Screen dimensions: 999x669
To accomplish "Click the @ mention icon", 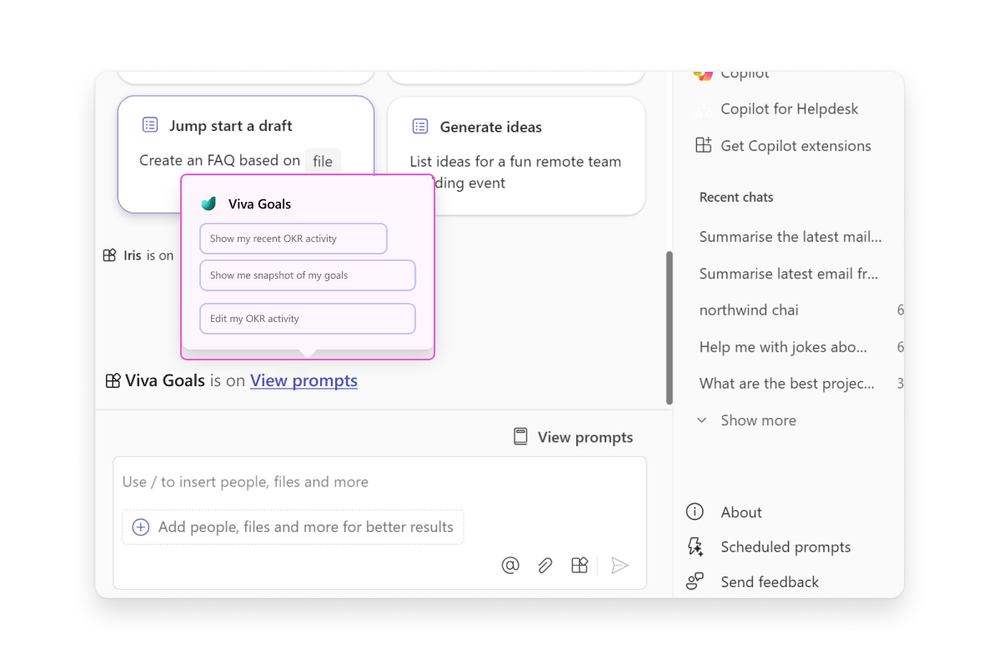I will (510, 565).
